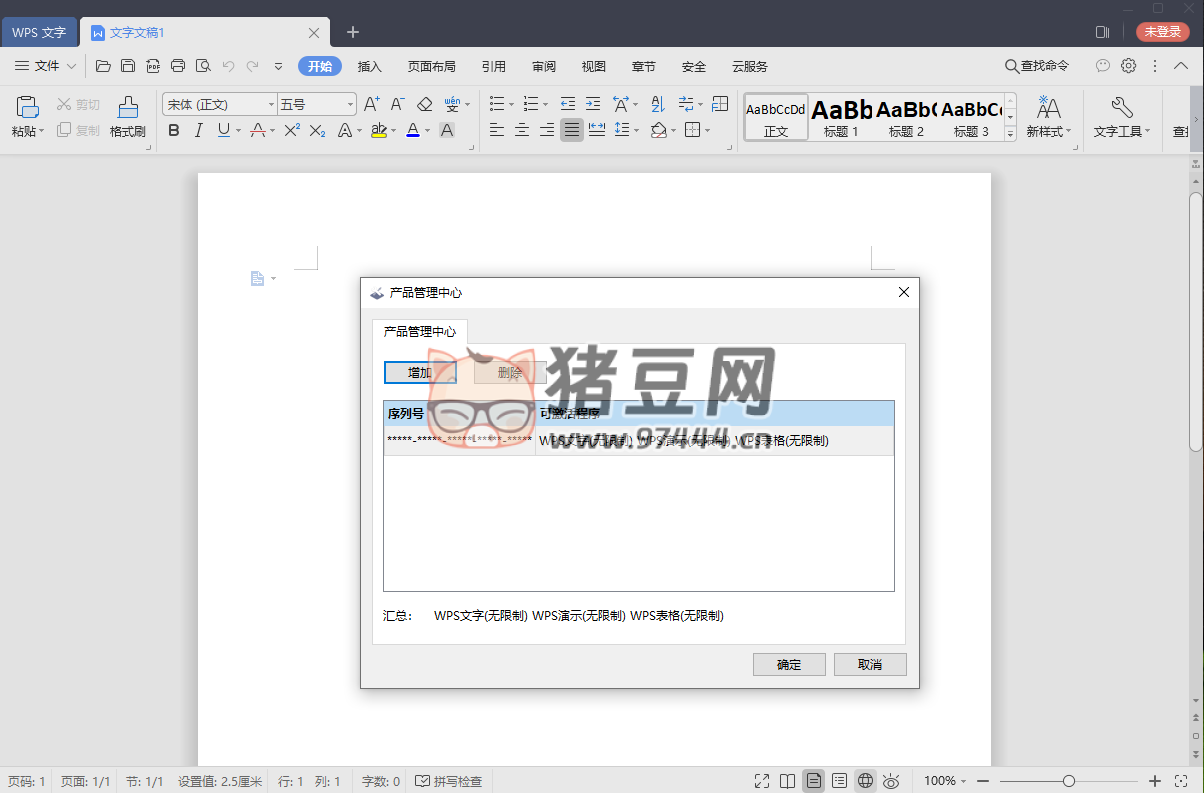
Task: Click the 增加 (Add) button in dialog
Action: [x=420, y=372]
